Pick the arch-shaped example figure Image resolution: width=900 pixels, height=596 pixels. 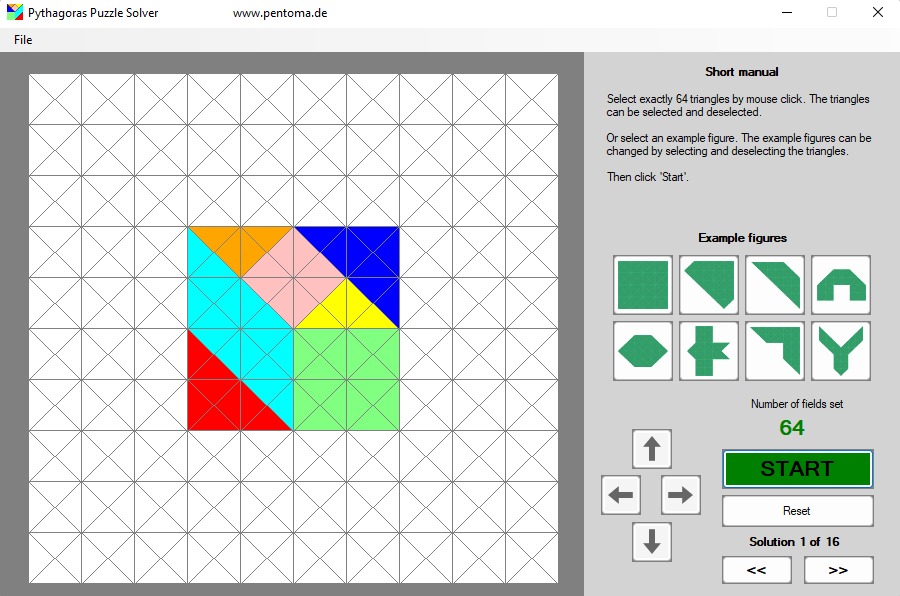[840, 285]
